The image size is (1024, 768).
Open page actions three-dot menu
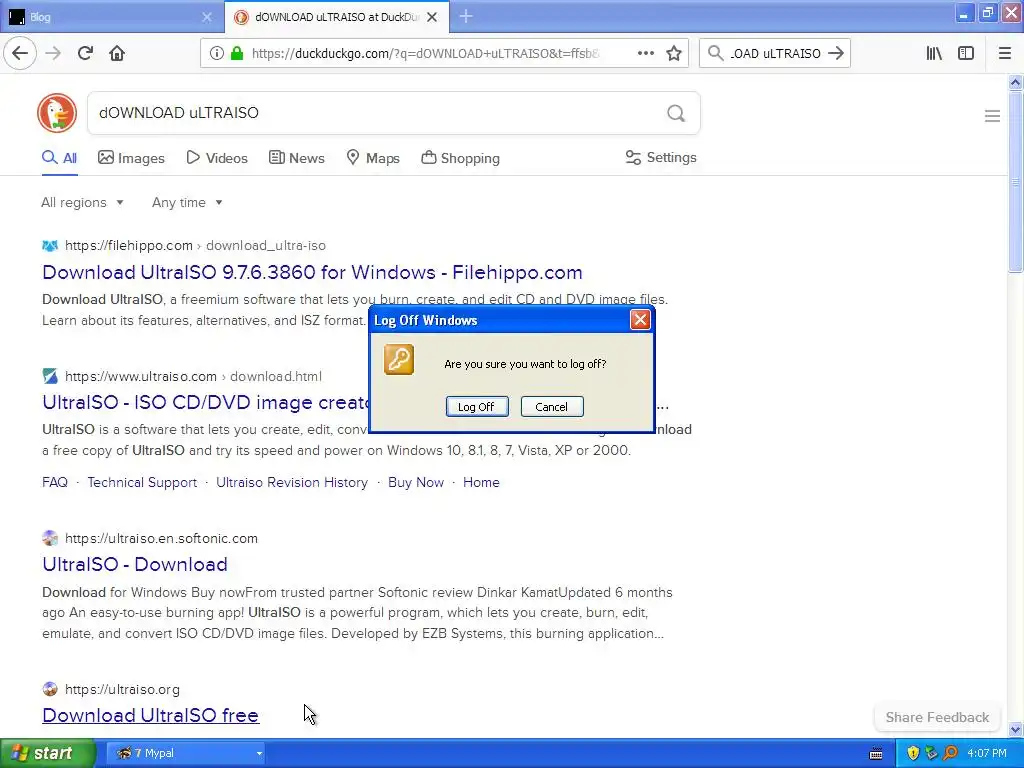pyautogui.click(x=645, y=53)
